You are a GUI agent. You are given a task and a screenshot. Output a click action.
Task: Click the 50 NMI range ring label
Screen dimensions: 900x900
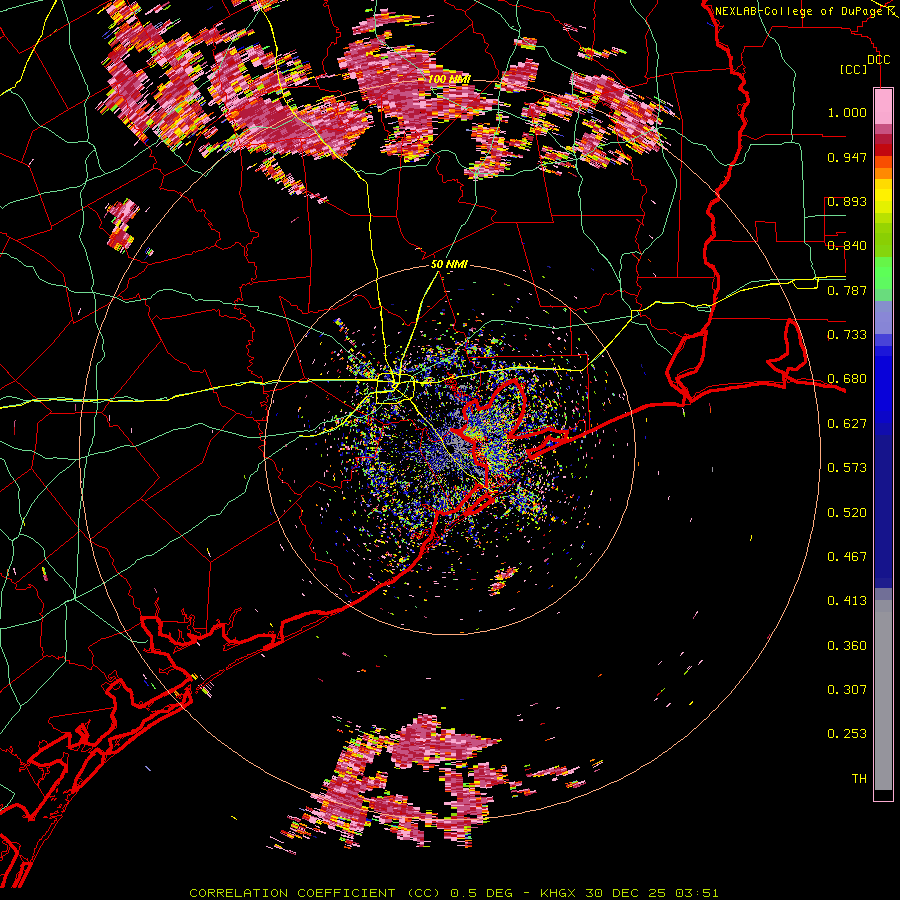point(449,264)
